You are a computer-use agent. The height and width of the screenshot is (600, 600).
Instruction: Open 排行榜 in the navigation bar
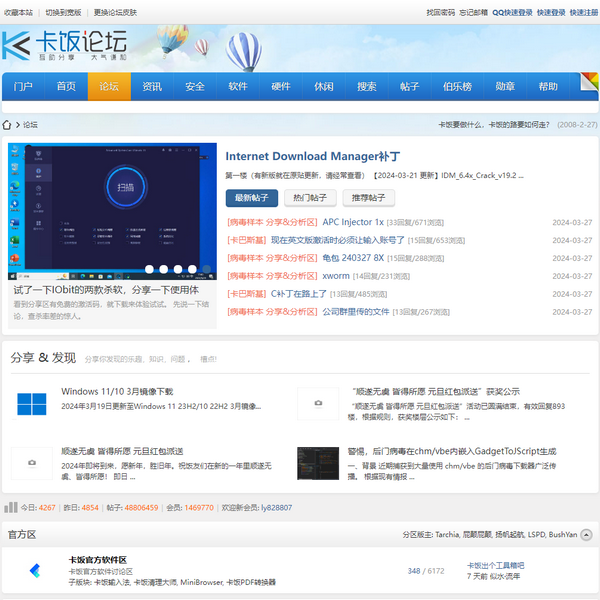(x=457, y=87)
